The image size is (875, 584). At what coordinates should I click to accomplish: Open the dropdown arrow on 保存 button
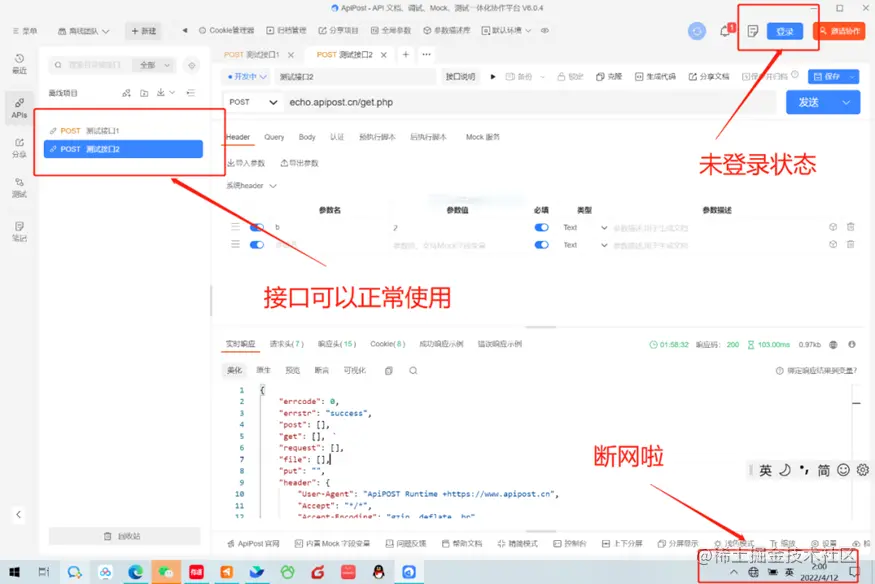(x=852, y=76)
